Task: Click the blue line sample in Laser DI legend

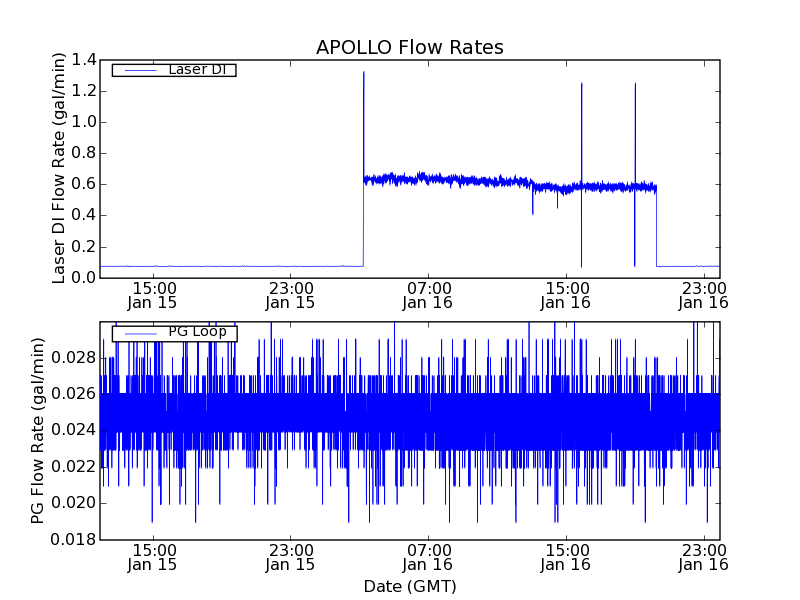Action: coord(139,70)
